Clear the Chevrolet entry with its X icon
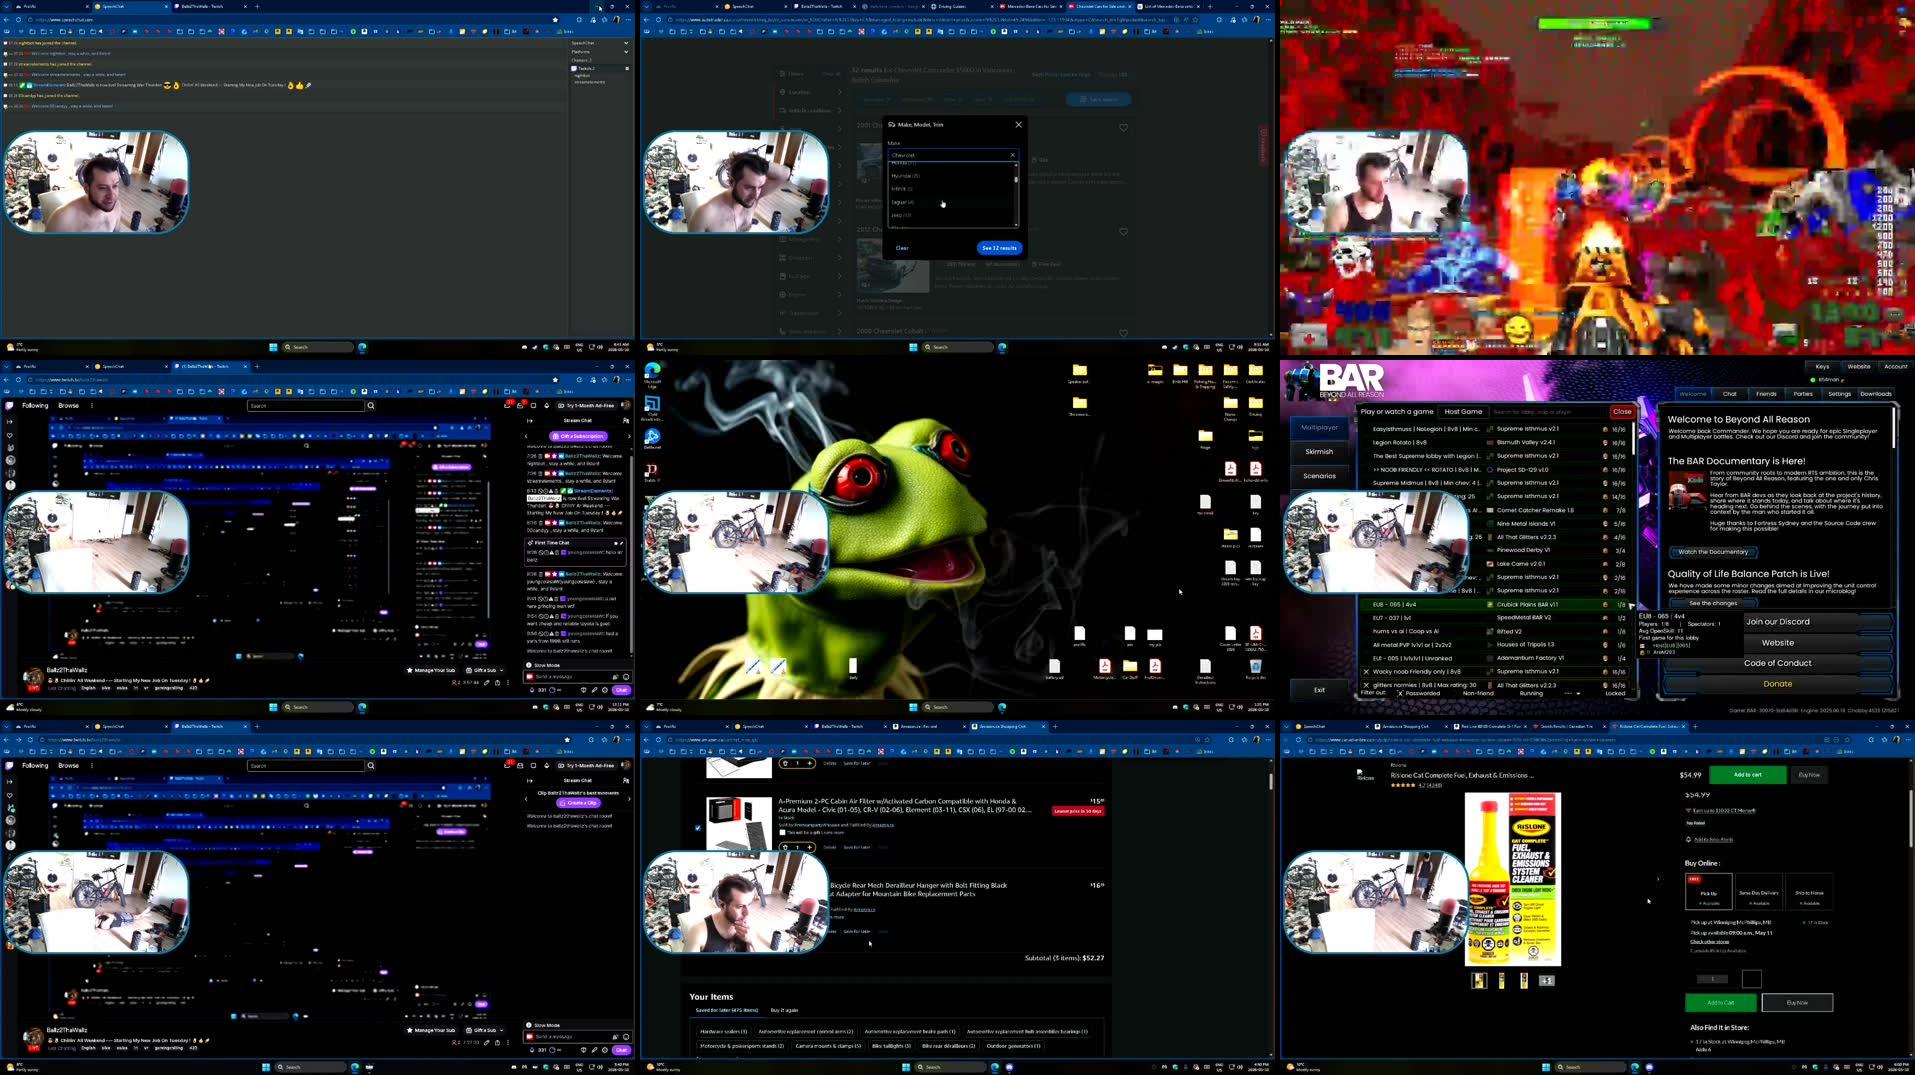 pyautogui.click(x=1012, y=155)
